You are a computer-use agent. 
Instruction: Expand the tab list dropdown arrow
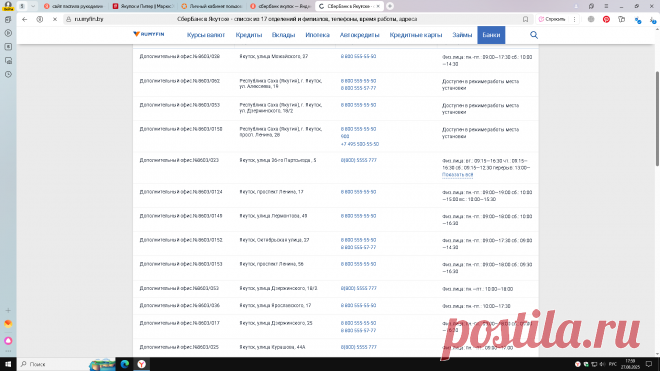(x=33, y=6)
